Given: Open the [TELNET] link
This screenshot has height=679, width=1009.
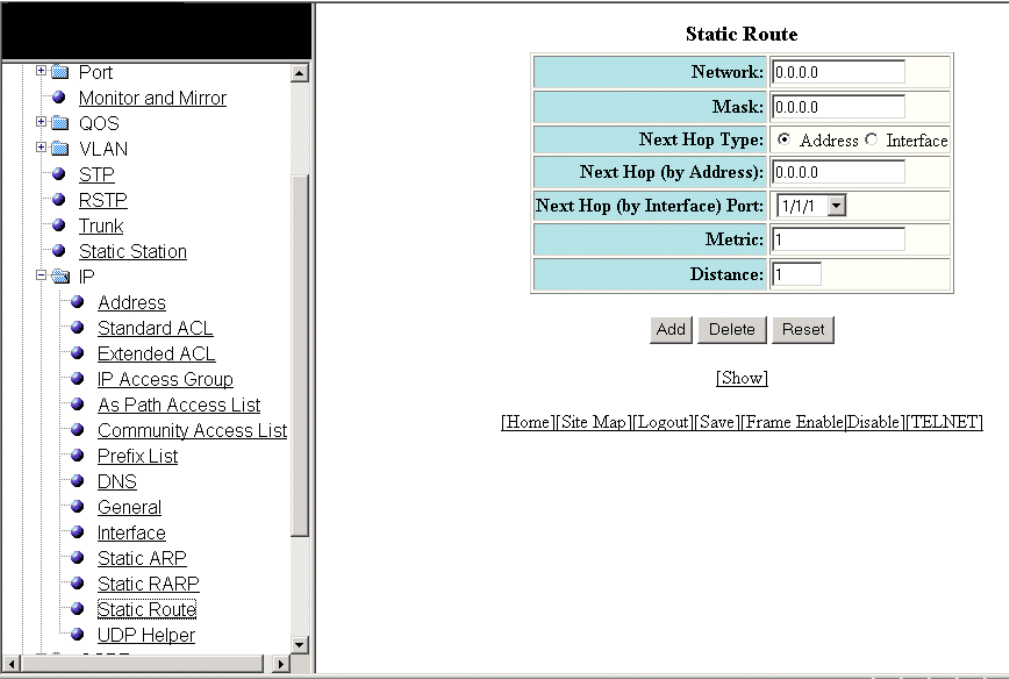Looking at the screenshot, I should 944,422.
